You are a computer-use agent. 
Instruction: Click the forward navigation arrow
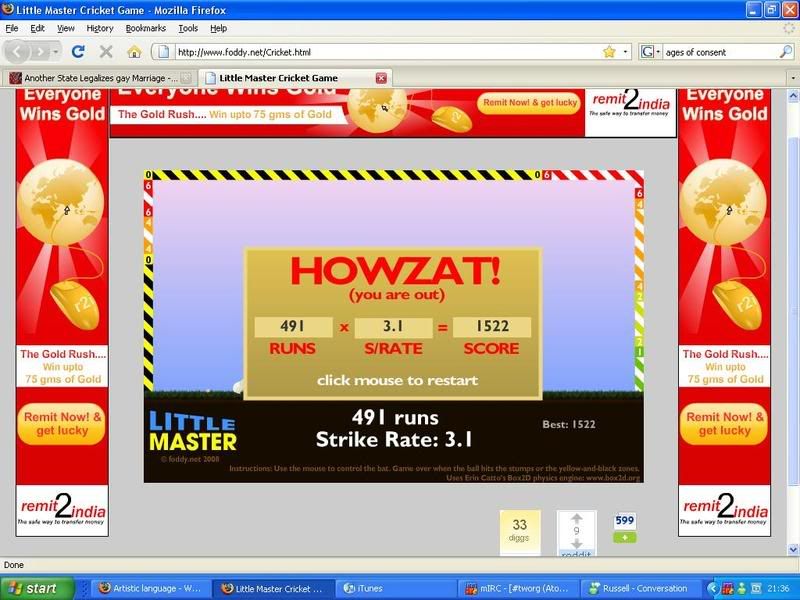tap(39, 52)
